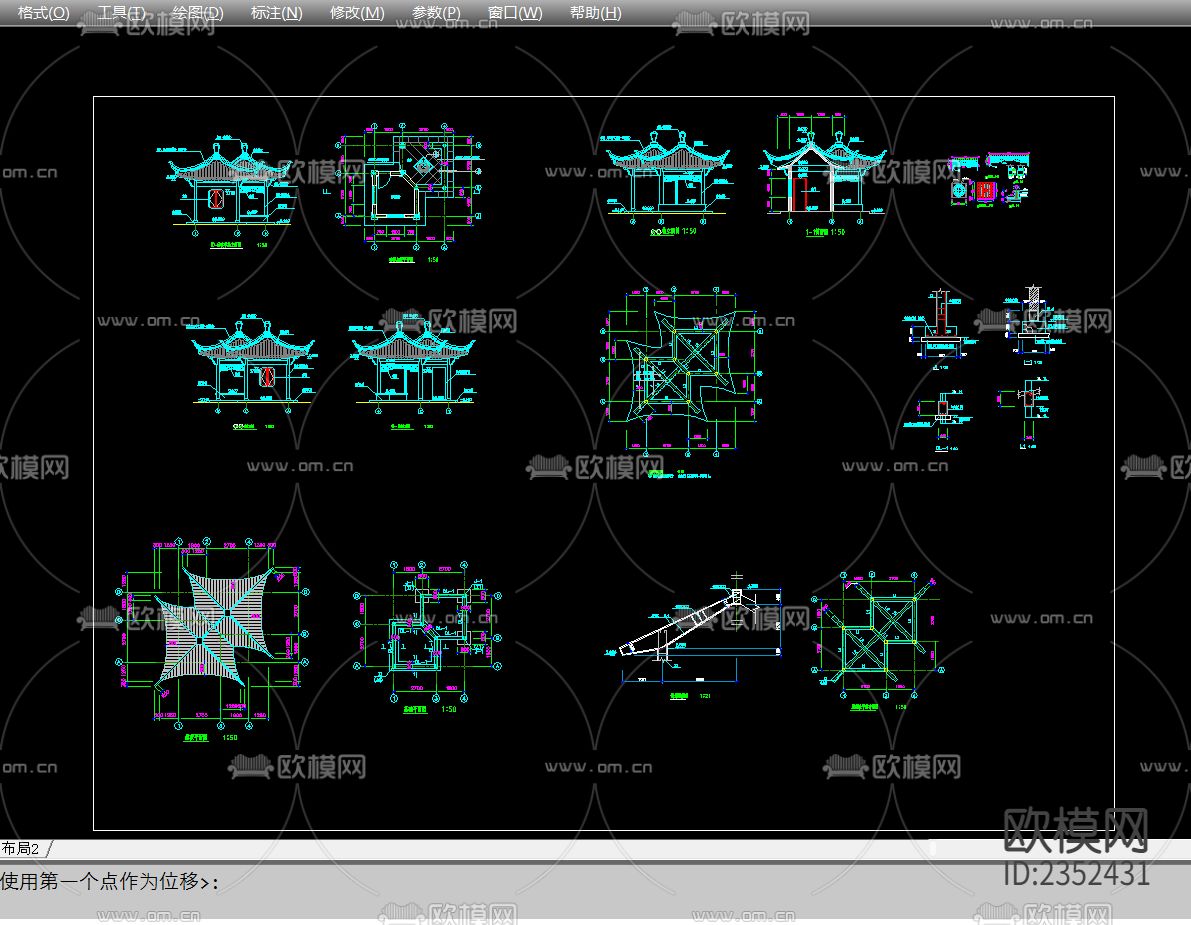Viewport: 1191px width, 925px height.
Task: Open the 标注(N) dimension menu
Action: 276,13
